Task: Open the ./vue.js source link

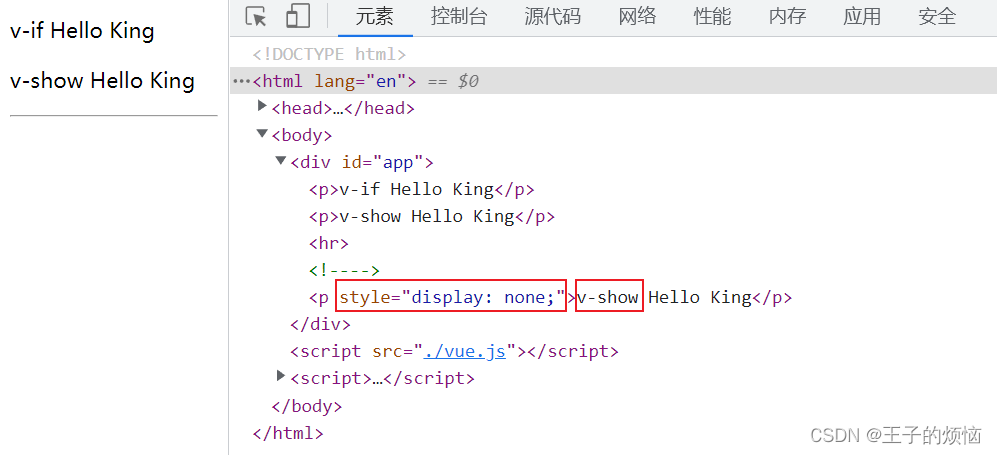Action: [x=465, y=351]
